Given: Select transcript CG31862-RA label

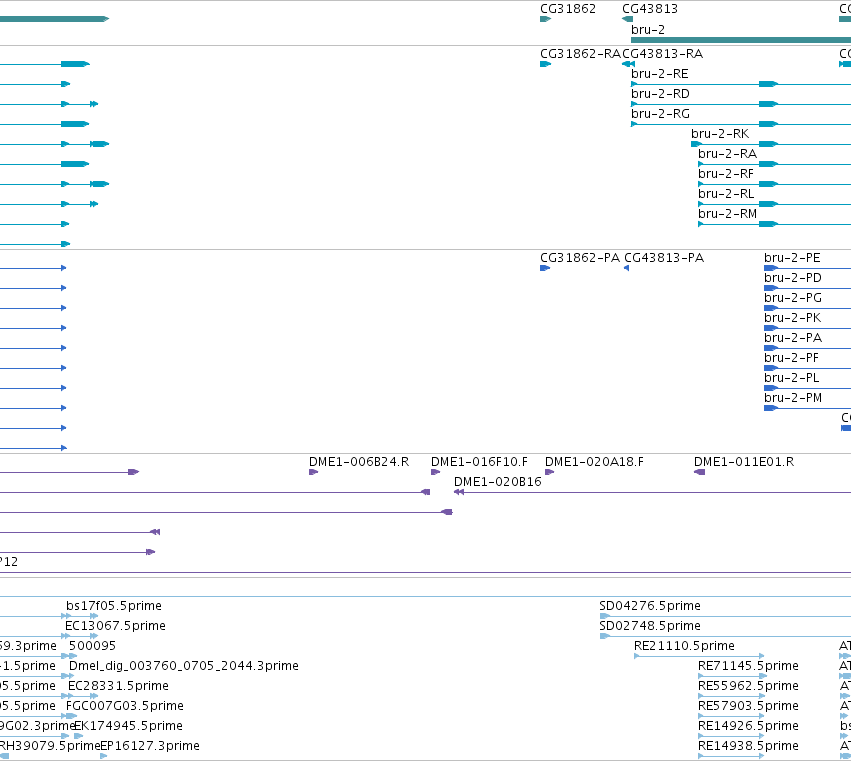Looking at the screenshot, I should click(580, 54).
